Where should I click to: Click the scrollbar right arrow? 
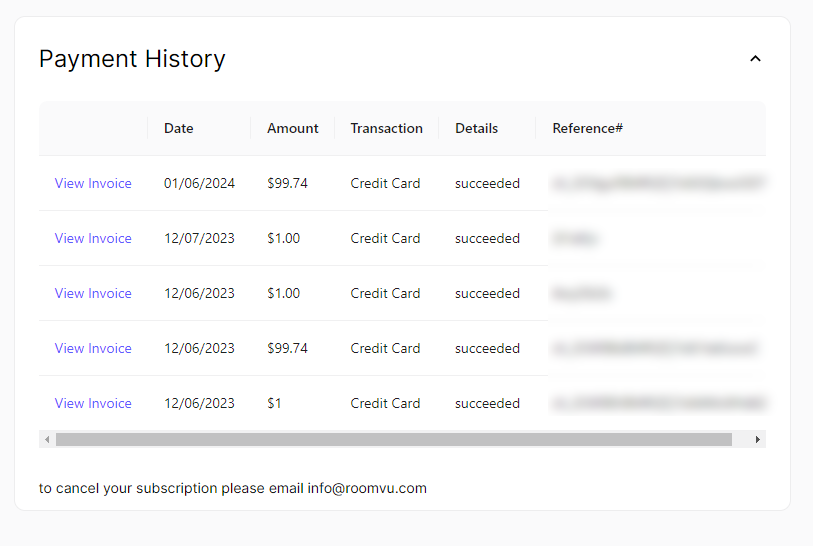point(758,439)
